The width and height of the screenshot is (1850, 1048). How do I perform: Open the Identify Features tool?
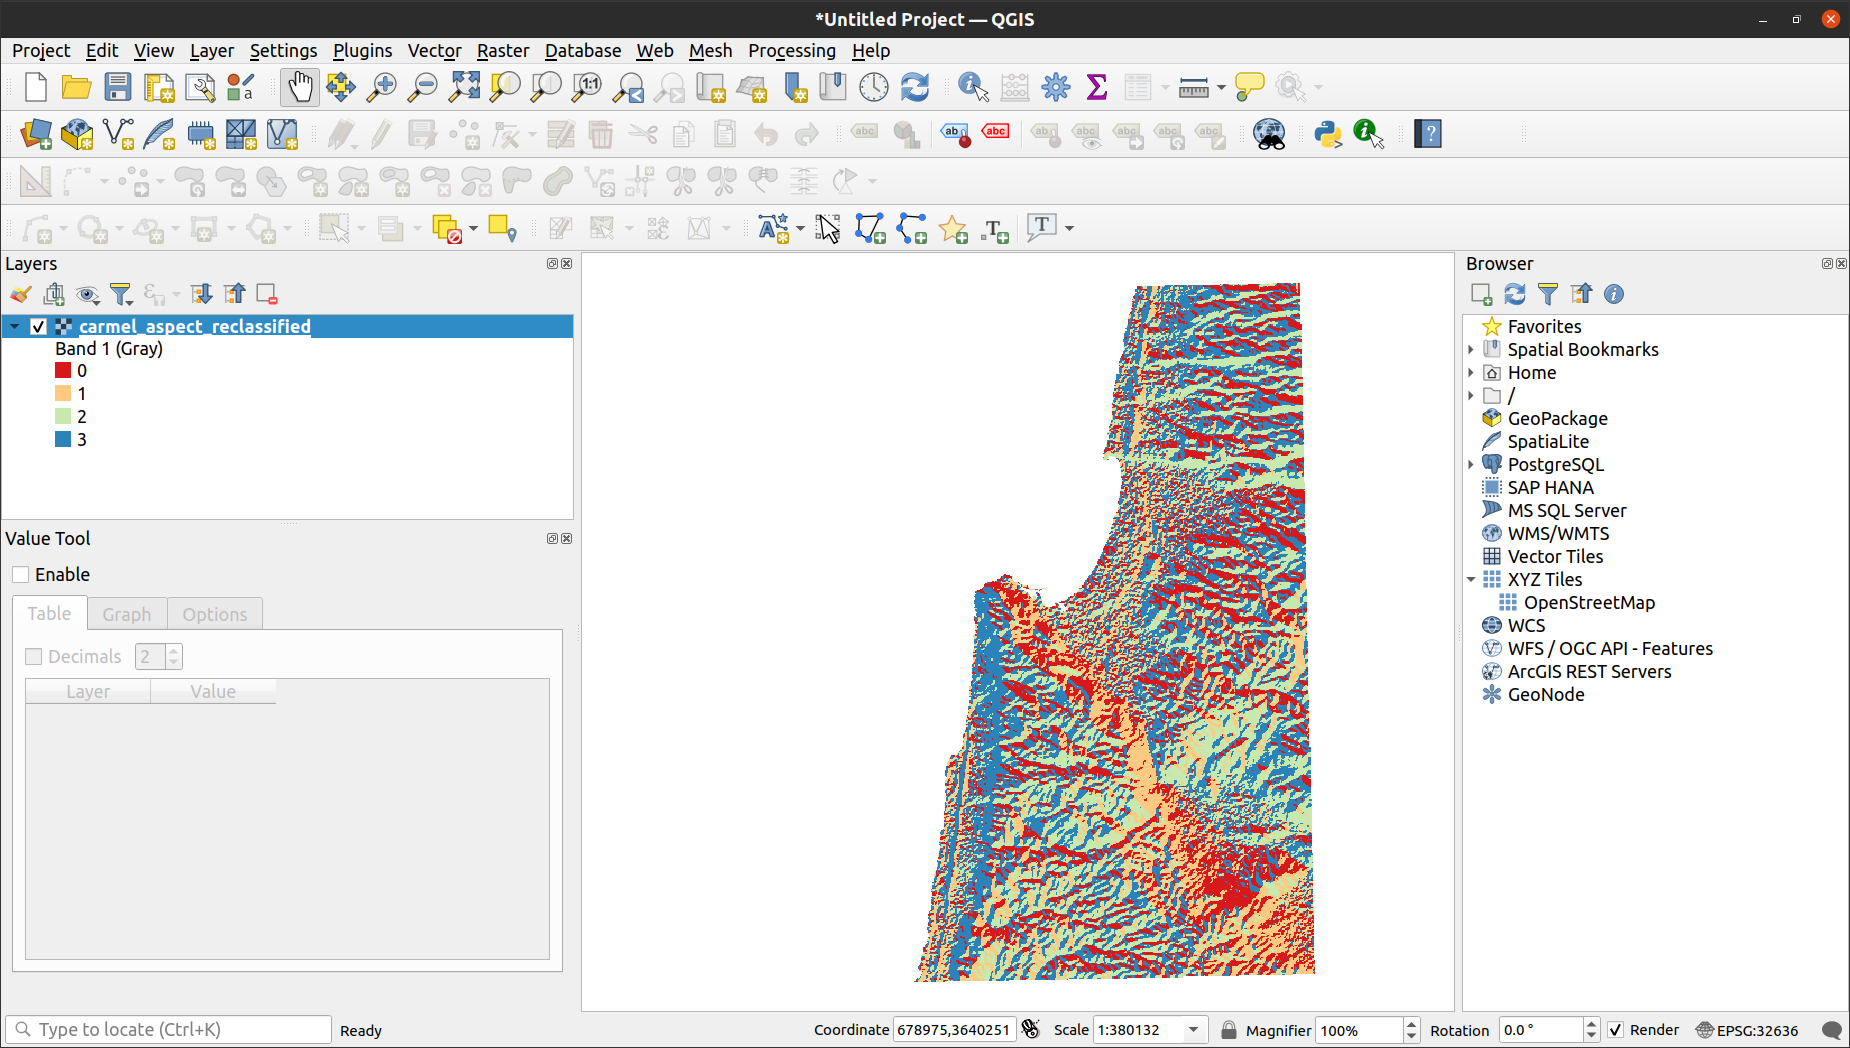[972, 88]
